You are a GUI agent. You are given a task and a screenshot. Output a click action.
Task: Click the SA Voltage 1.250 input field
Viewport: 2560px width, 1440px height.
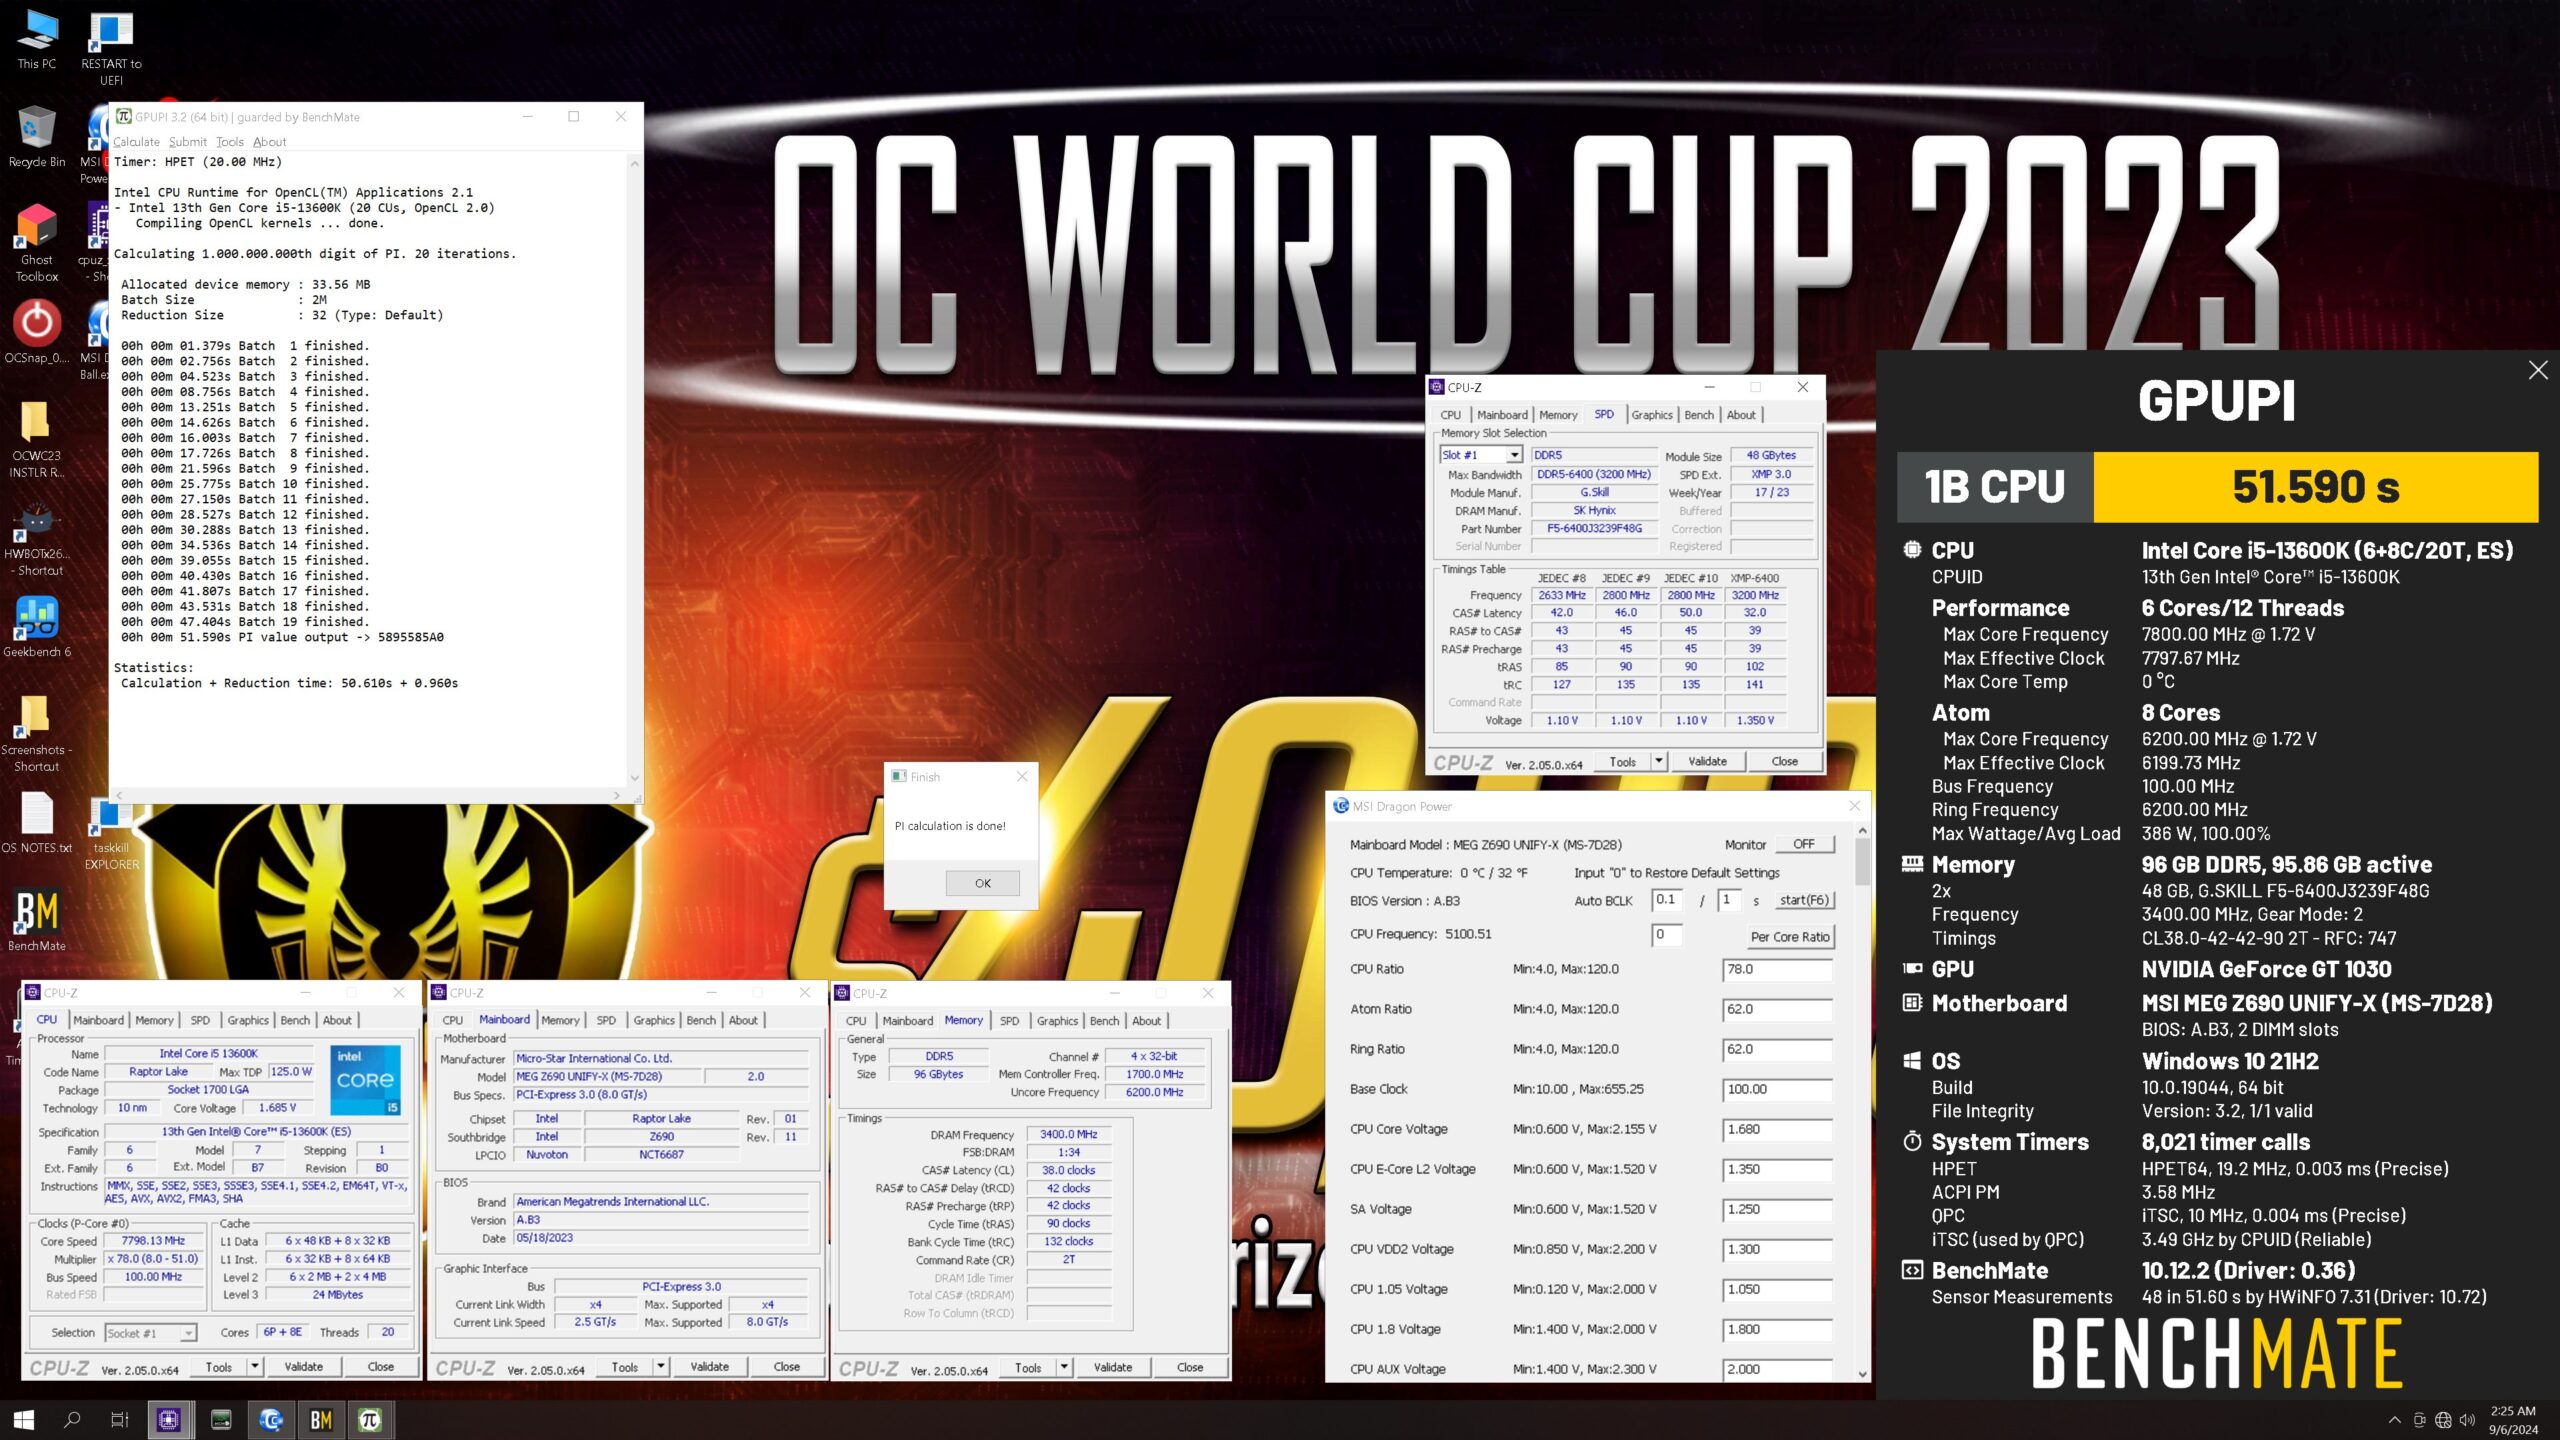pos(1777,1209)
